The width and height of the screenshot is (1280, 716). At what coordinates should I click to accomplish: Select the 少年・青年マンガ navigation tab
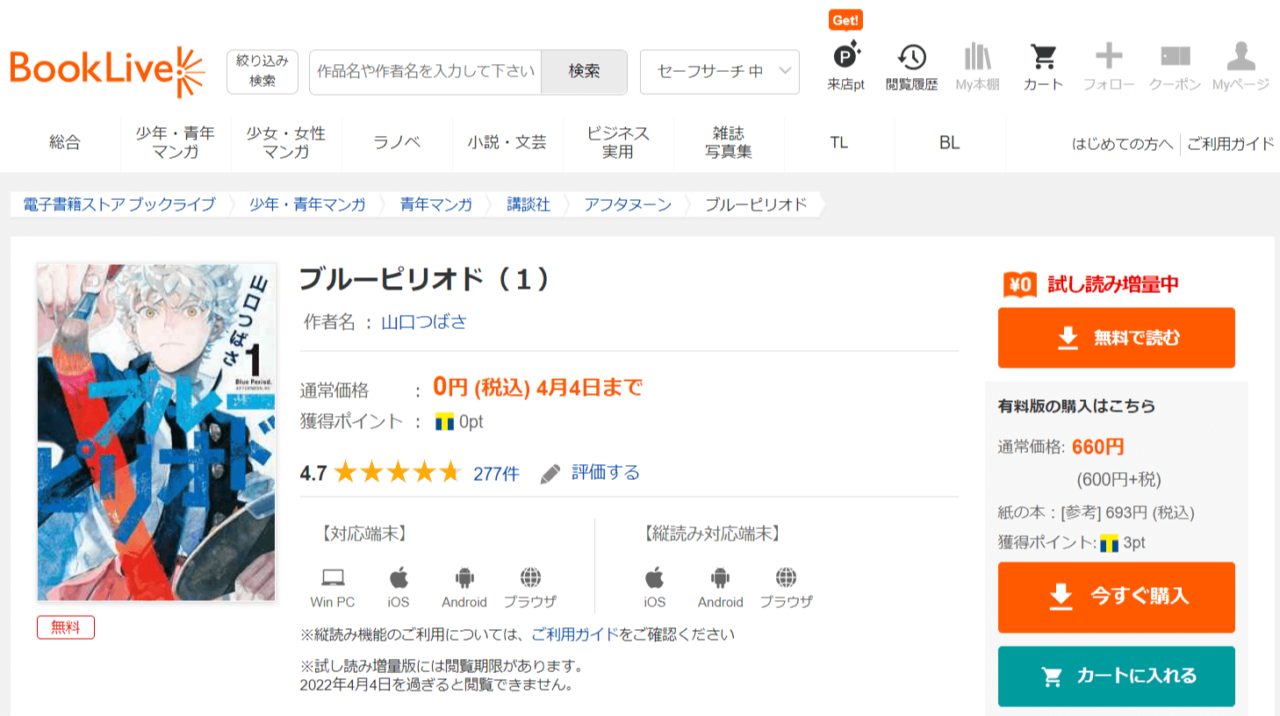(x=176, y=143)
